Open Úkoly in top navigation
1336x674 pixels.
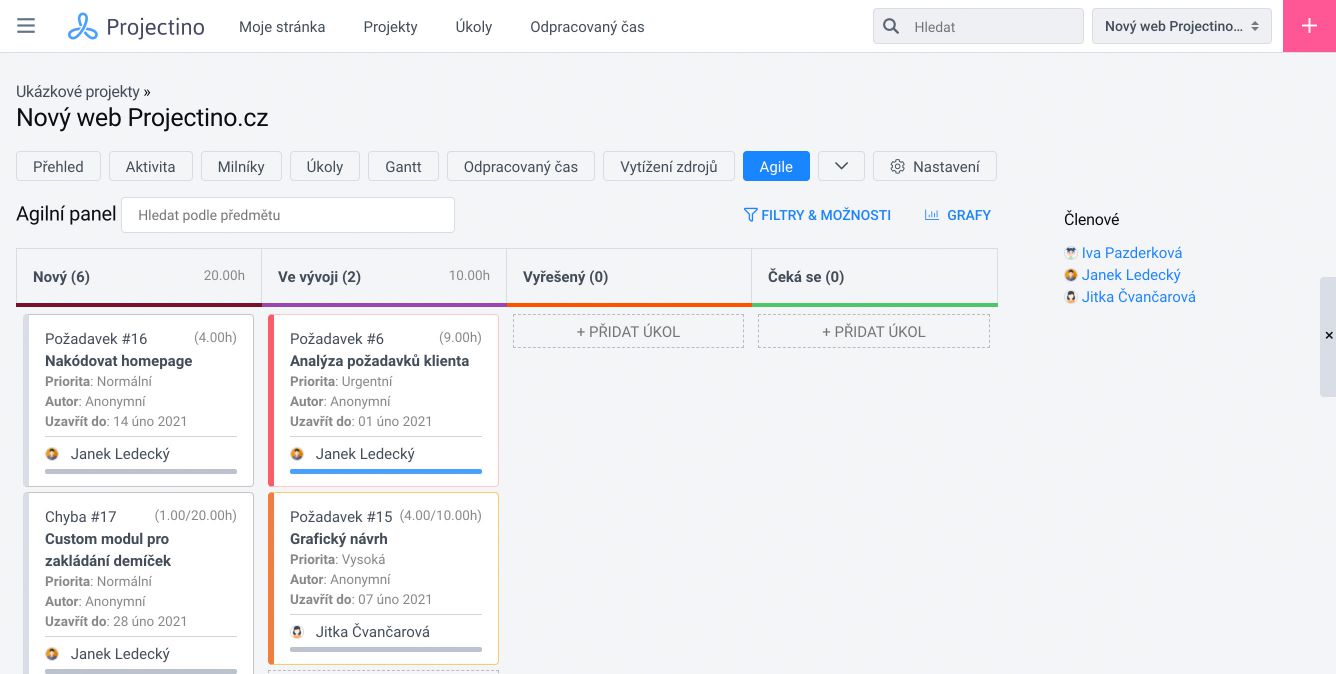pyautogui.click(x=474, y=27)
